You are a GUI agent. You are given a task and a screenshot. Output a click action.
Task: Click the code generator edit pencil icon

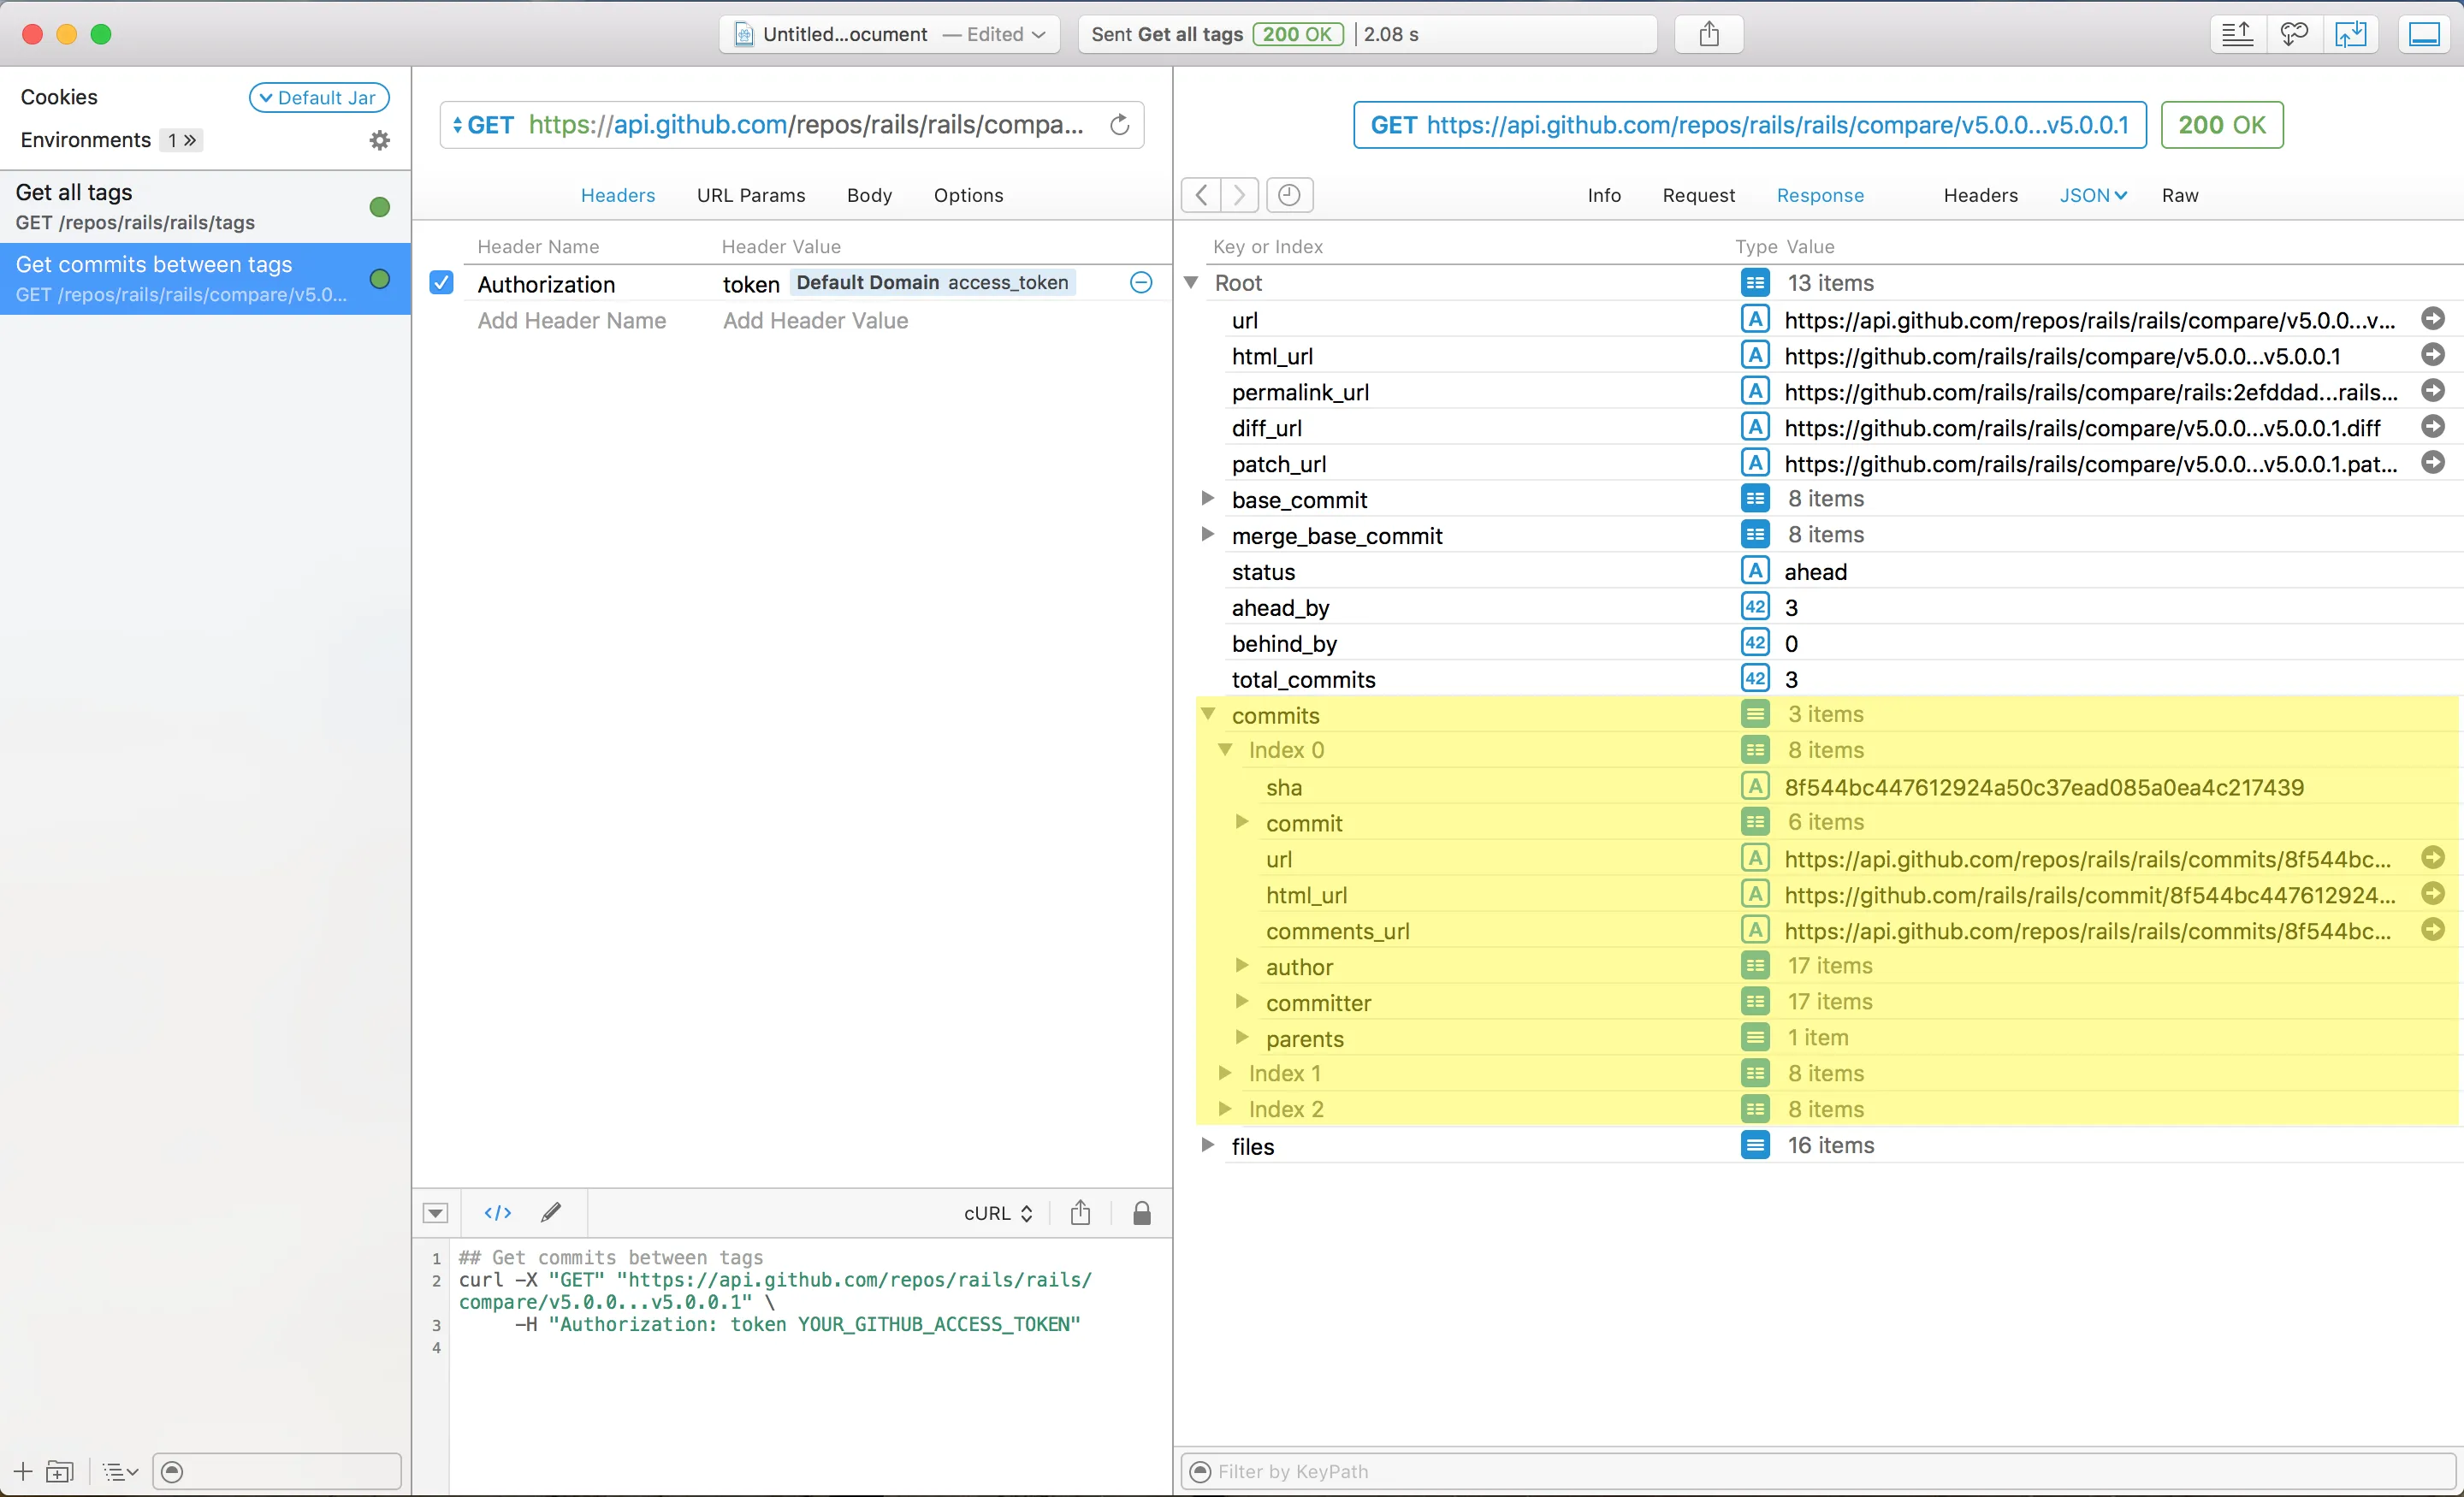tap(551, 1213)
